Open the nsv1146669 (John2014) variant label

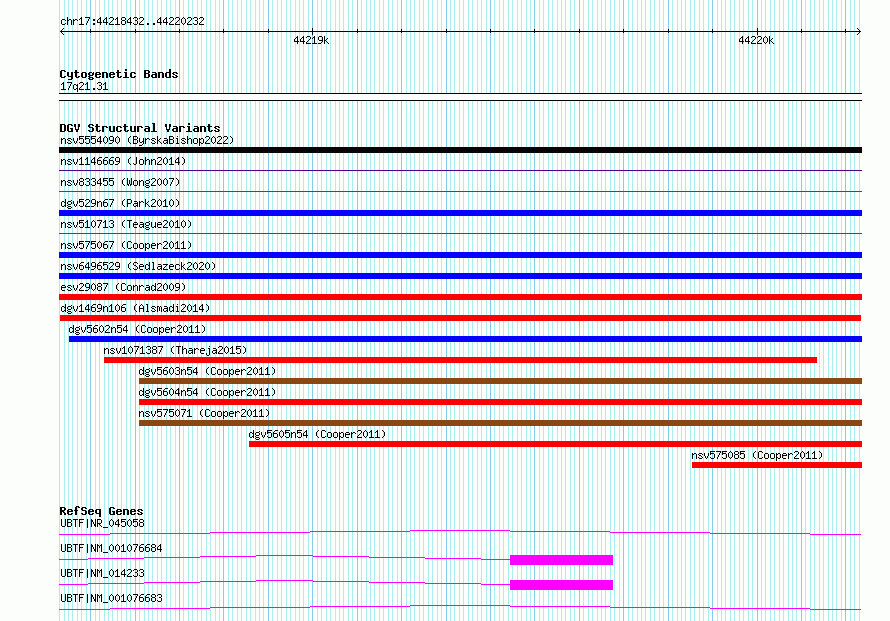pos(123,161)
